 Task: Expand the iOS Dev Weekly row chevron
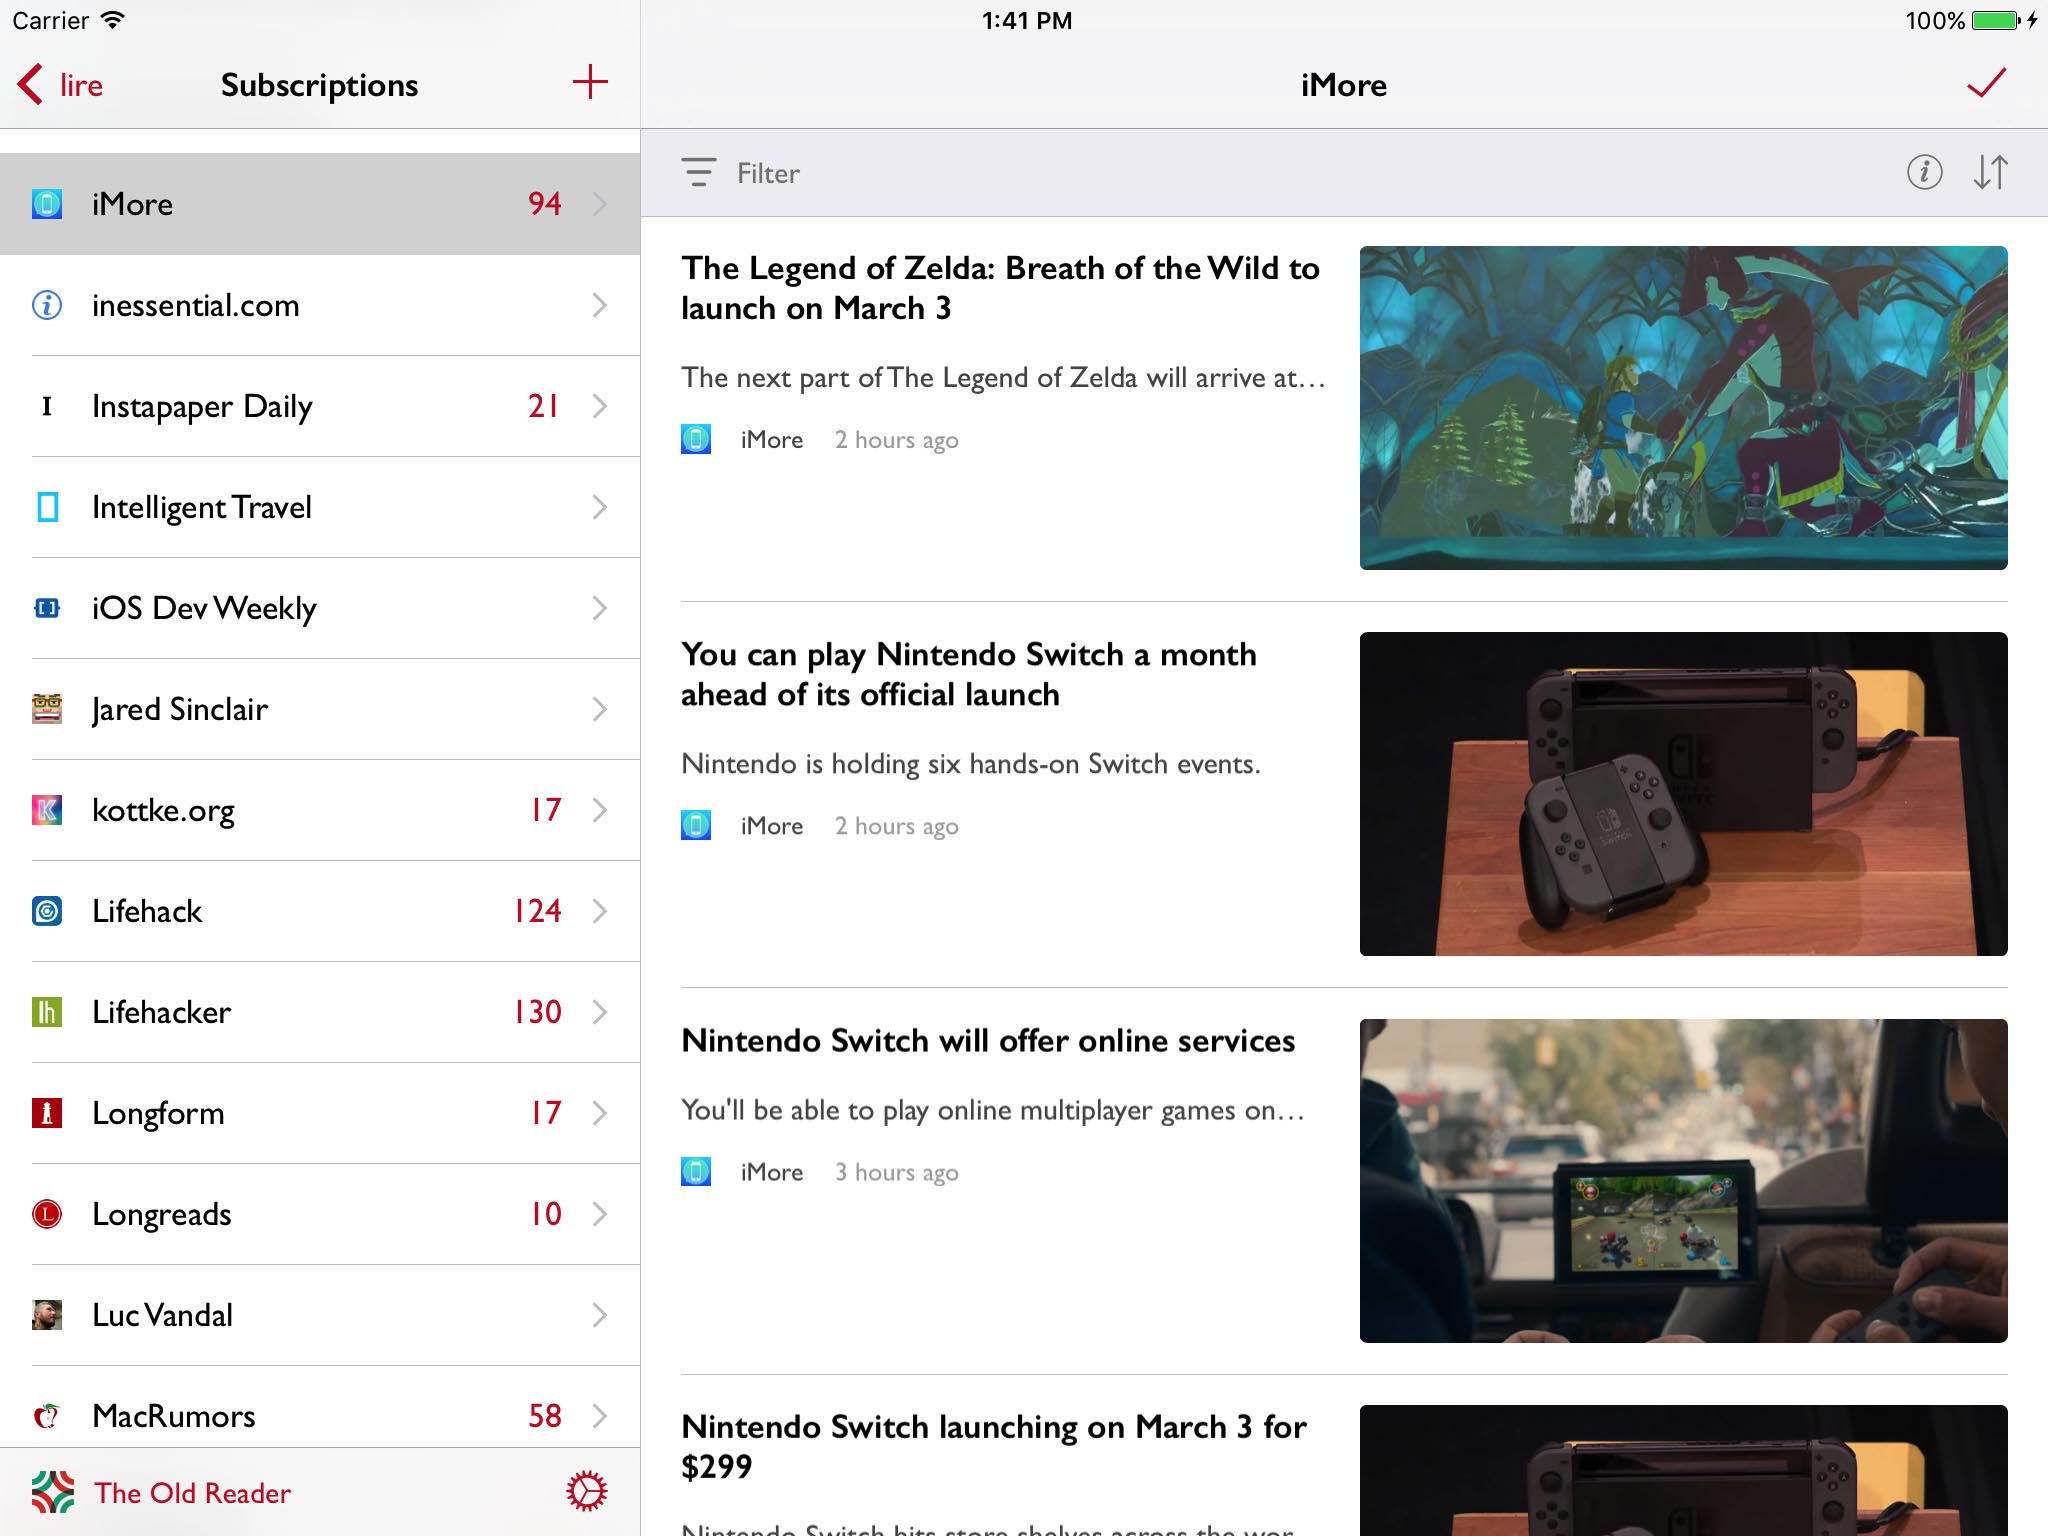[x=600, y=608]
